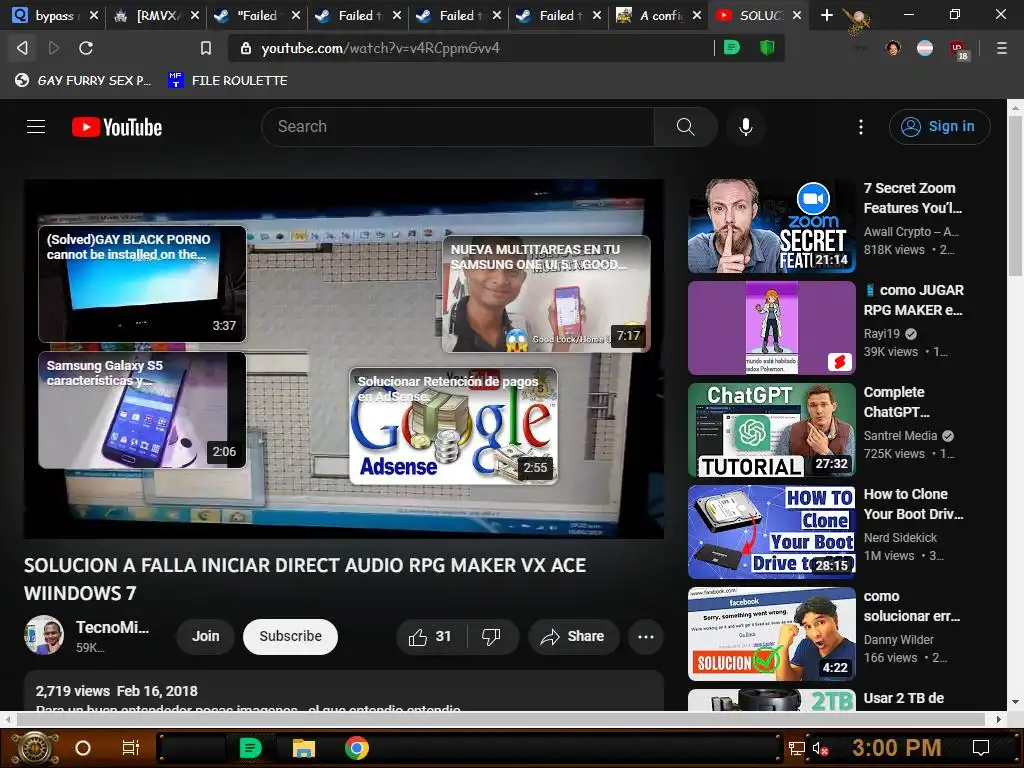Go back with browser back arrow
The image size is (1024, 768).
pos(22,48)
